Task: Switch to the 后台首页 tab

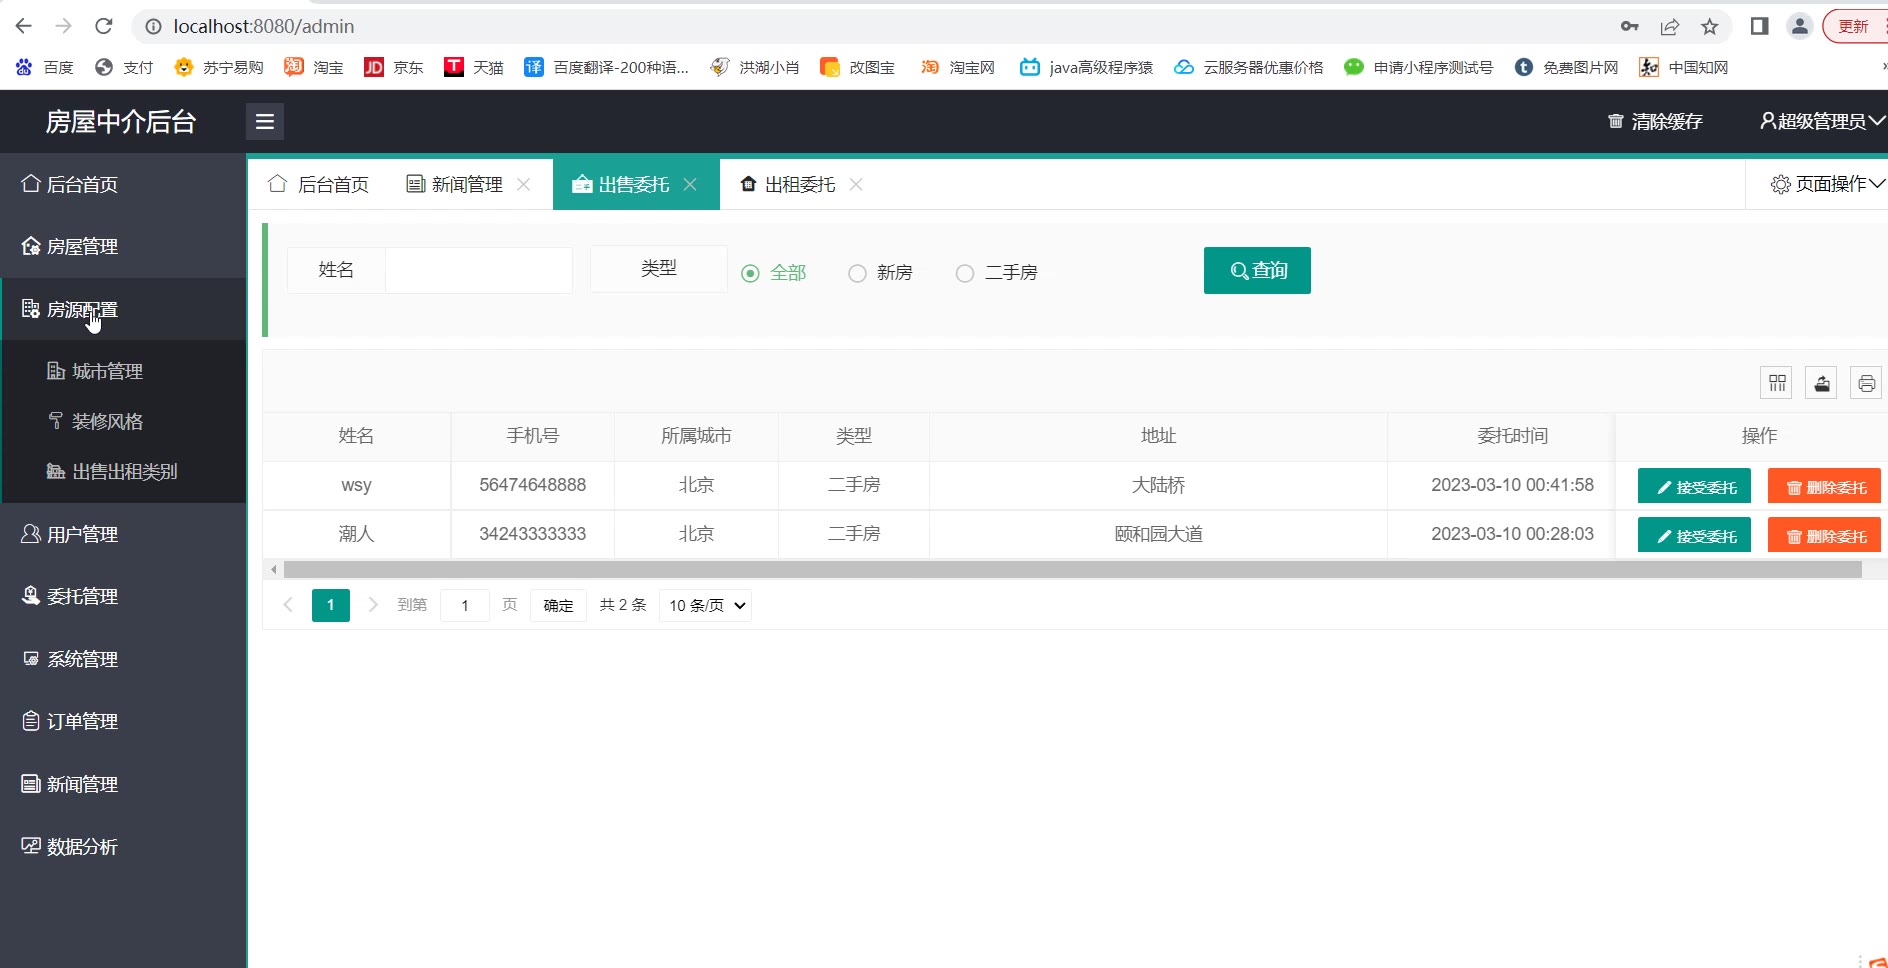Action: [x=320, y=184]
